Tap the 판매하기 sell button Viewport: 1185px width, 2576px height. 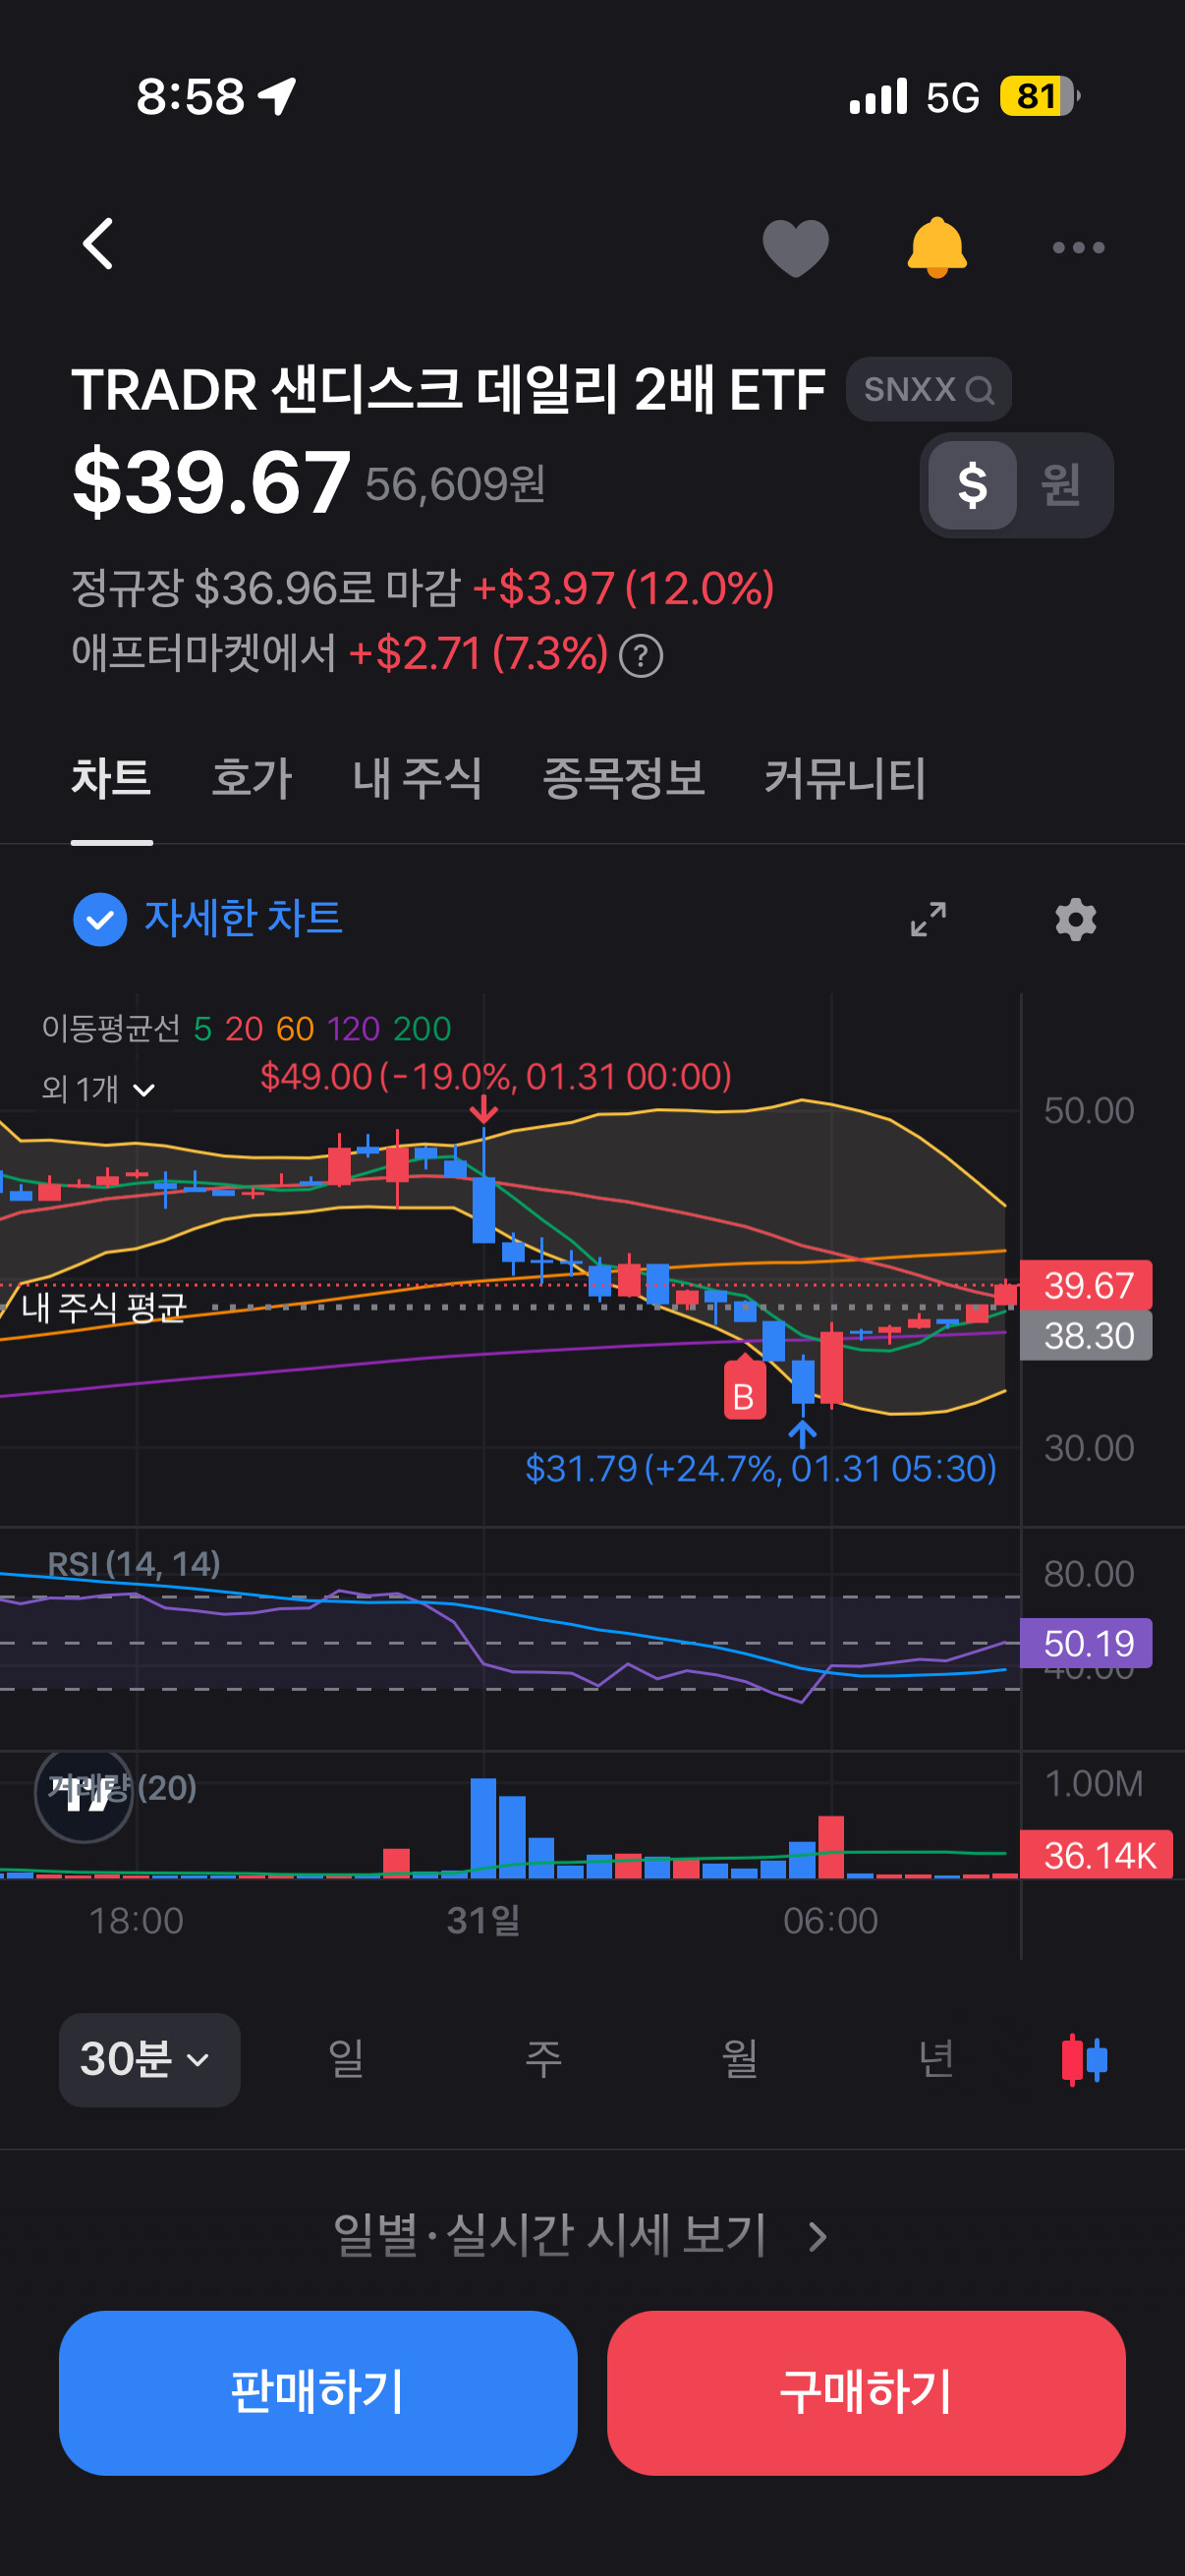[318, 2393]
